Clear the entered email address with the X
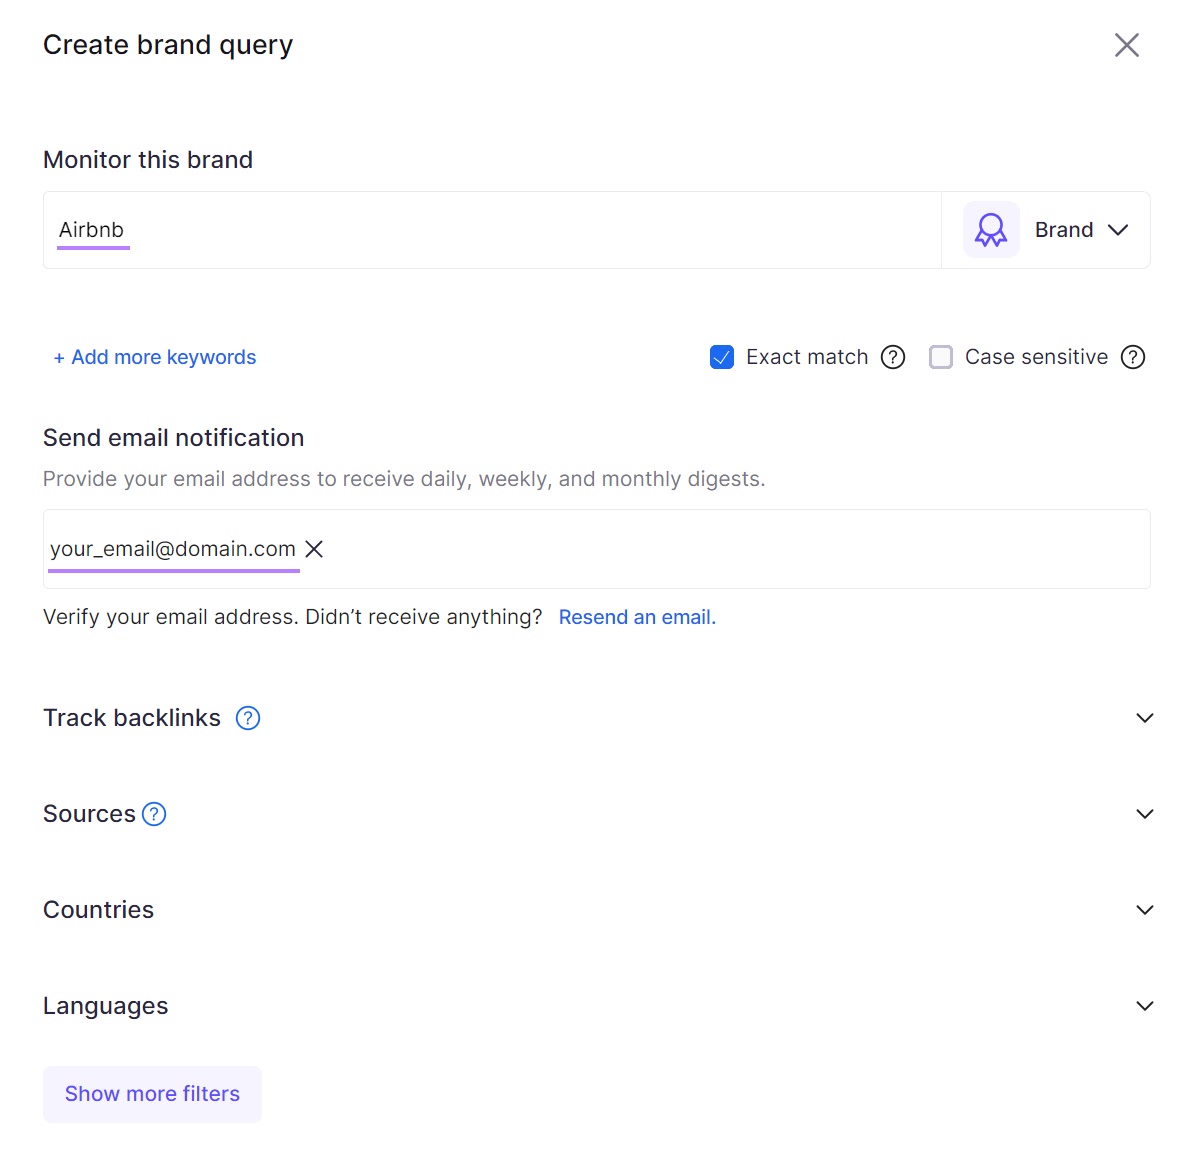This screenshot has width=1193, height=1149. pyautogui.click(x=314, y=549)
